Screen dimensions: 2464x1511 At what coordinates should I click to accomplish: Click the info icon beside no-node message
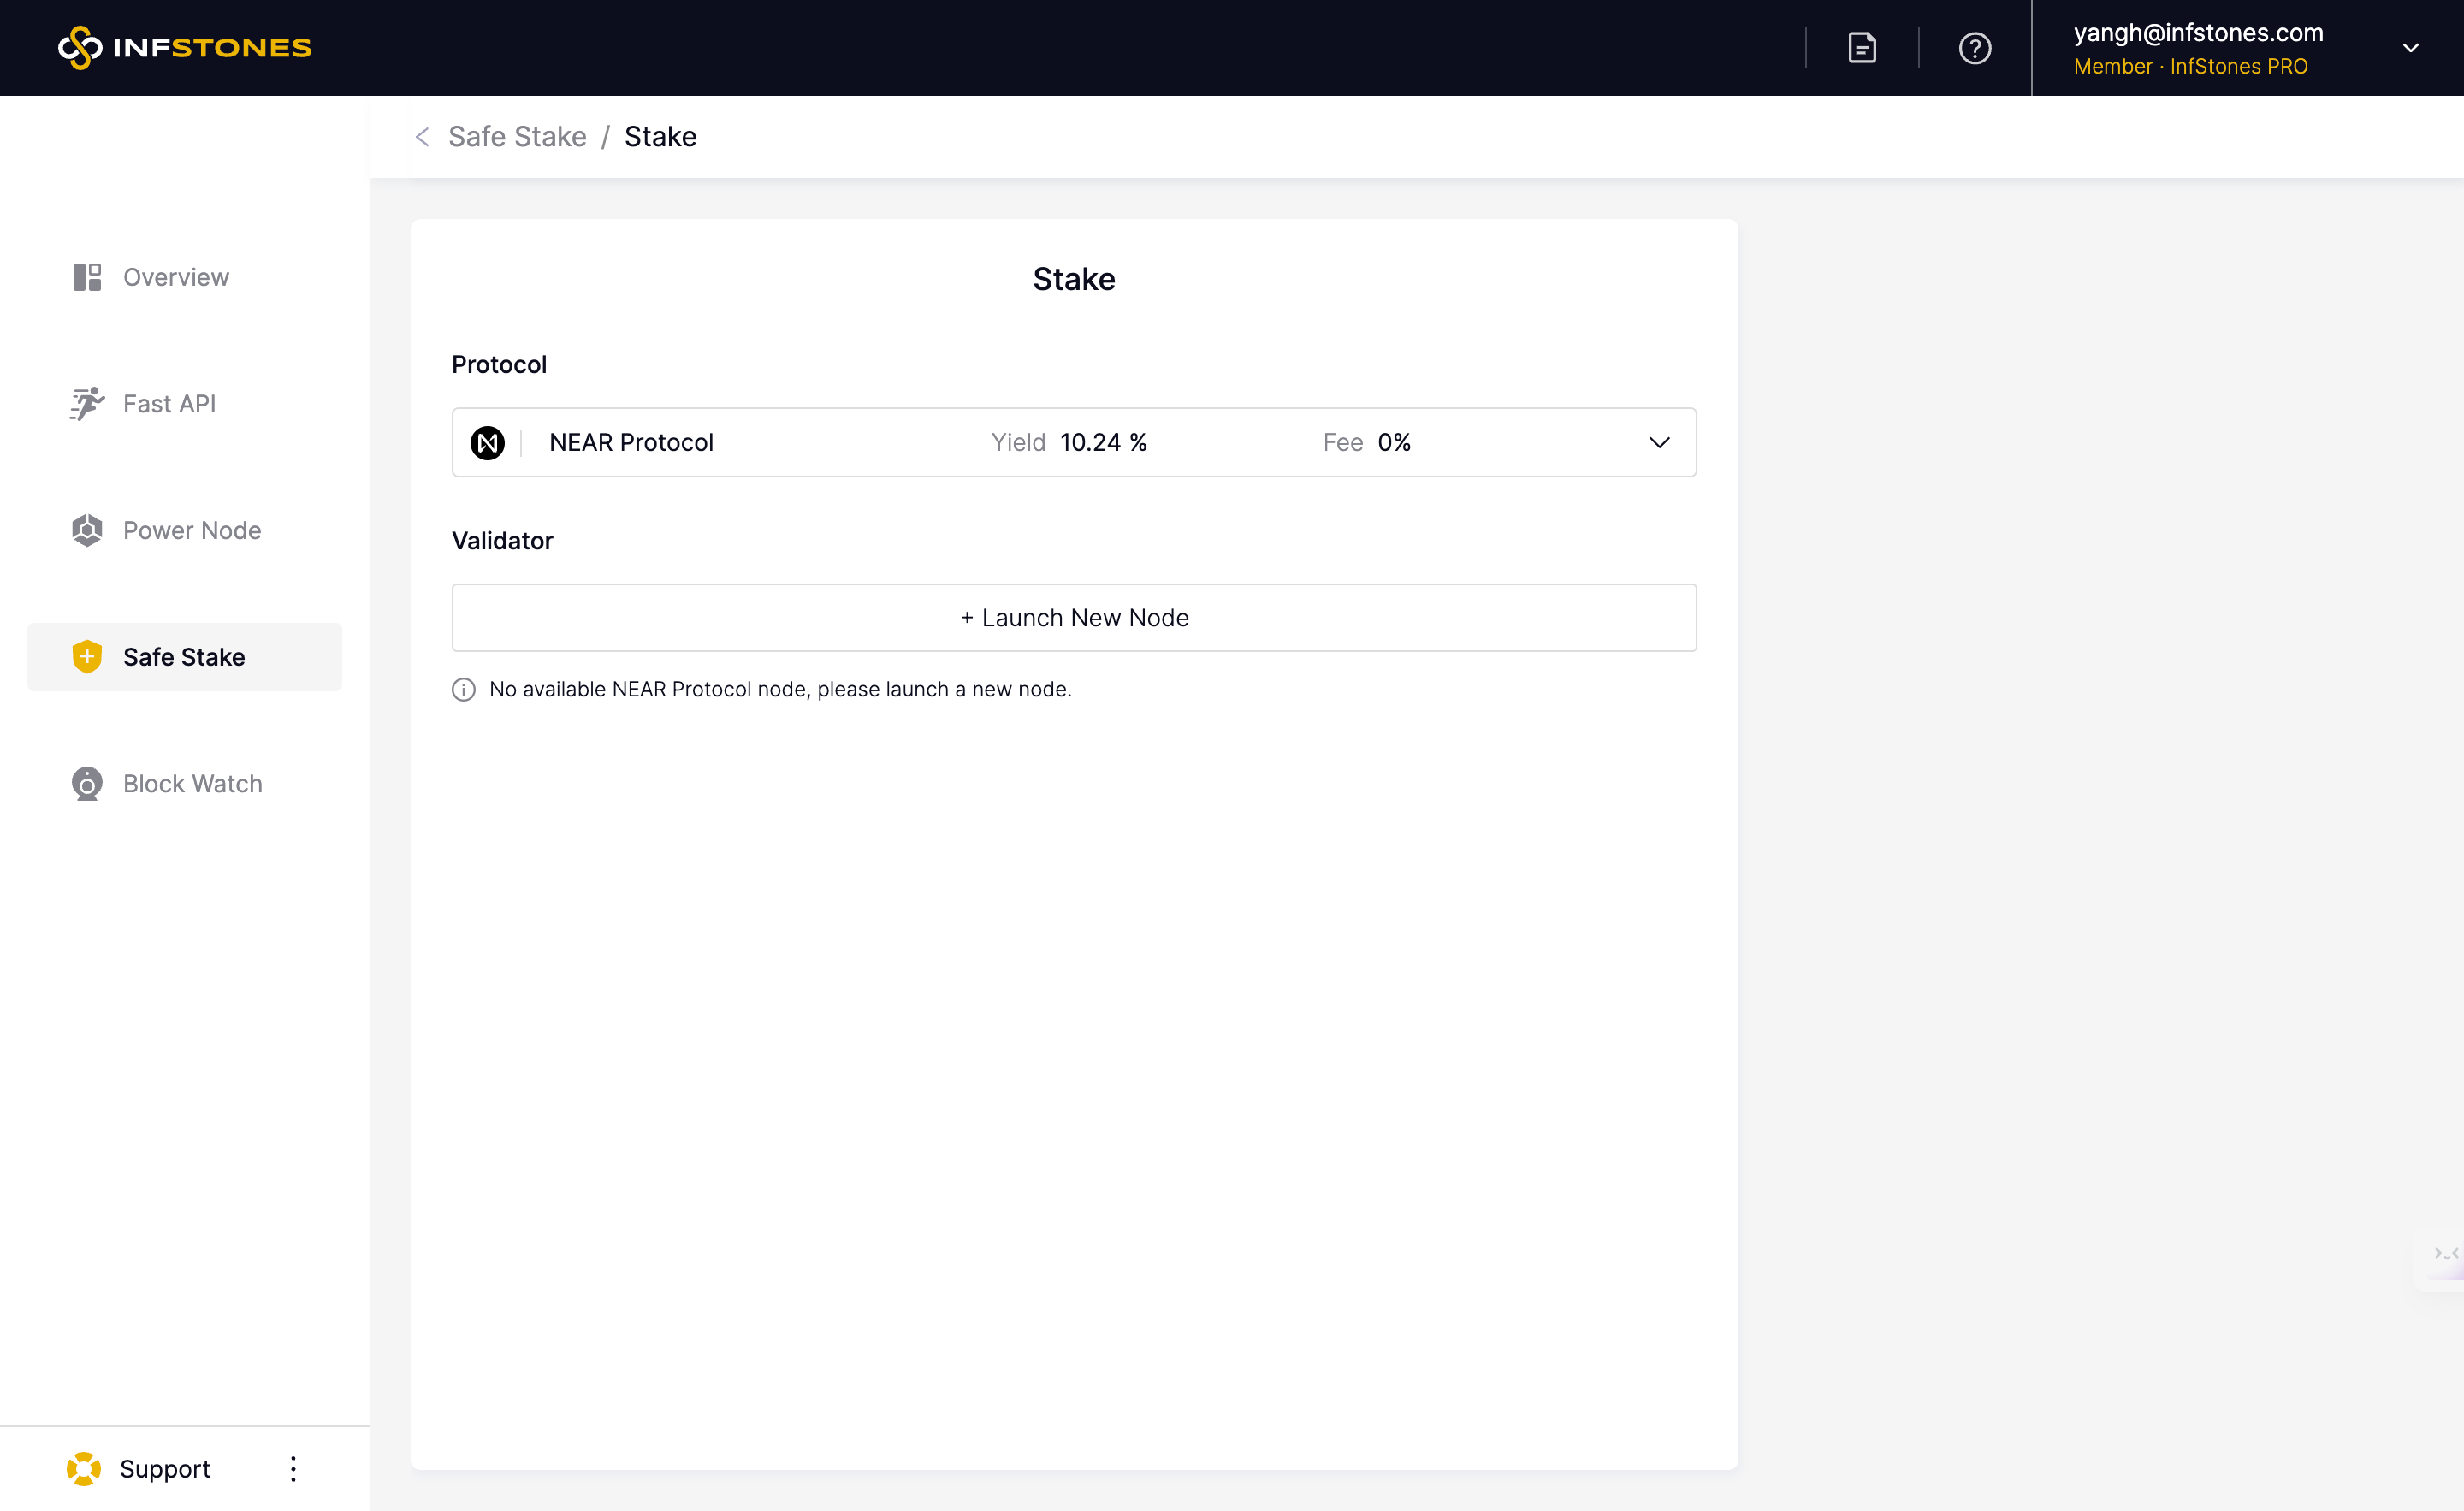(464, 689)
